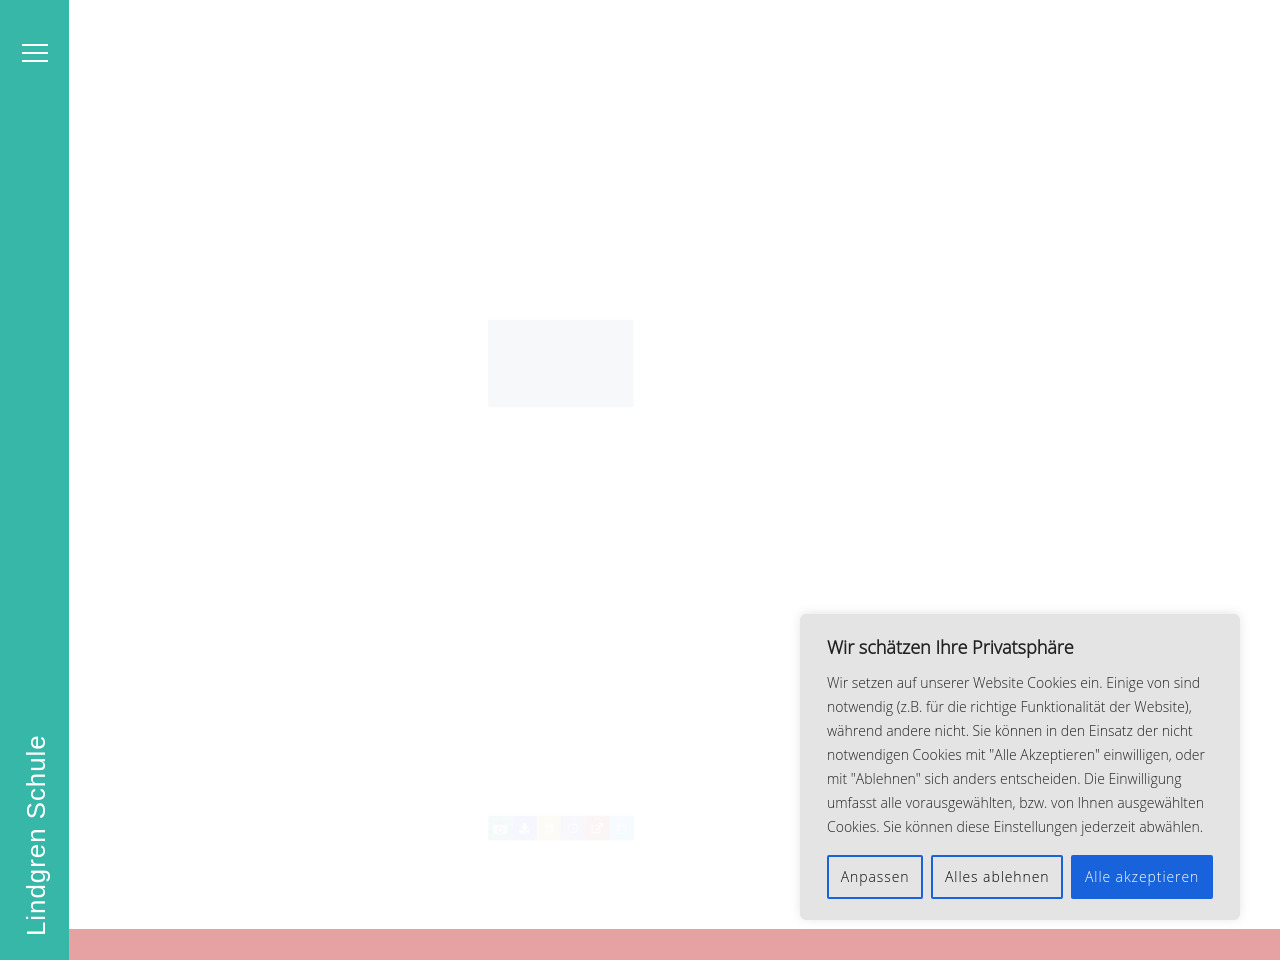Click the gray cookie banner background beside heading
Screen dimensions: 1280x960
[1150, 645]
